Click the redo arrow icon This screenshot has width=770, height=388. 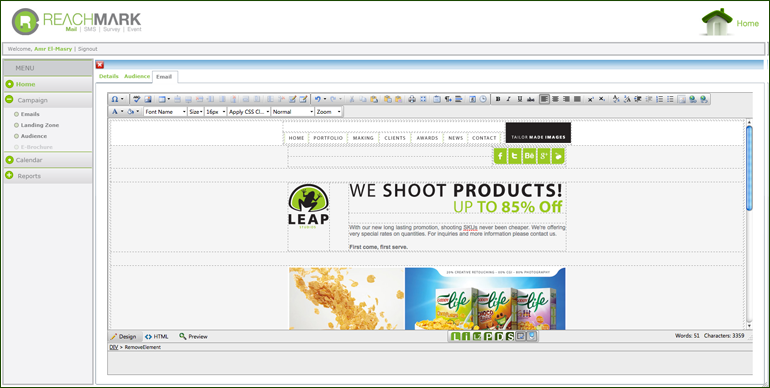tap(333, 99)
